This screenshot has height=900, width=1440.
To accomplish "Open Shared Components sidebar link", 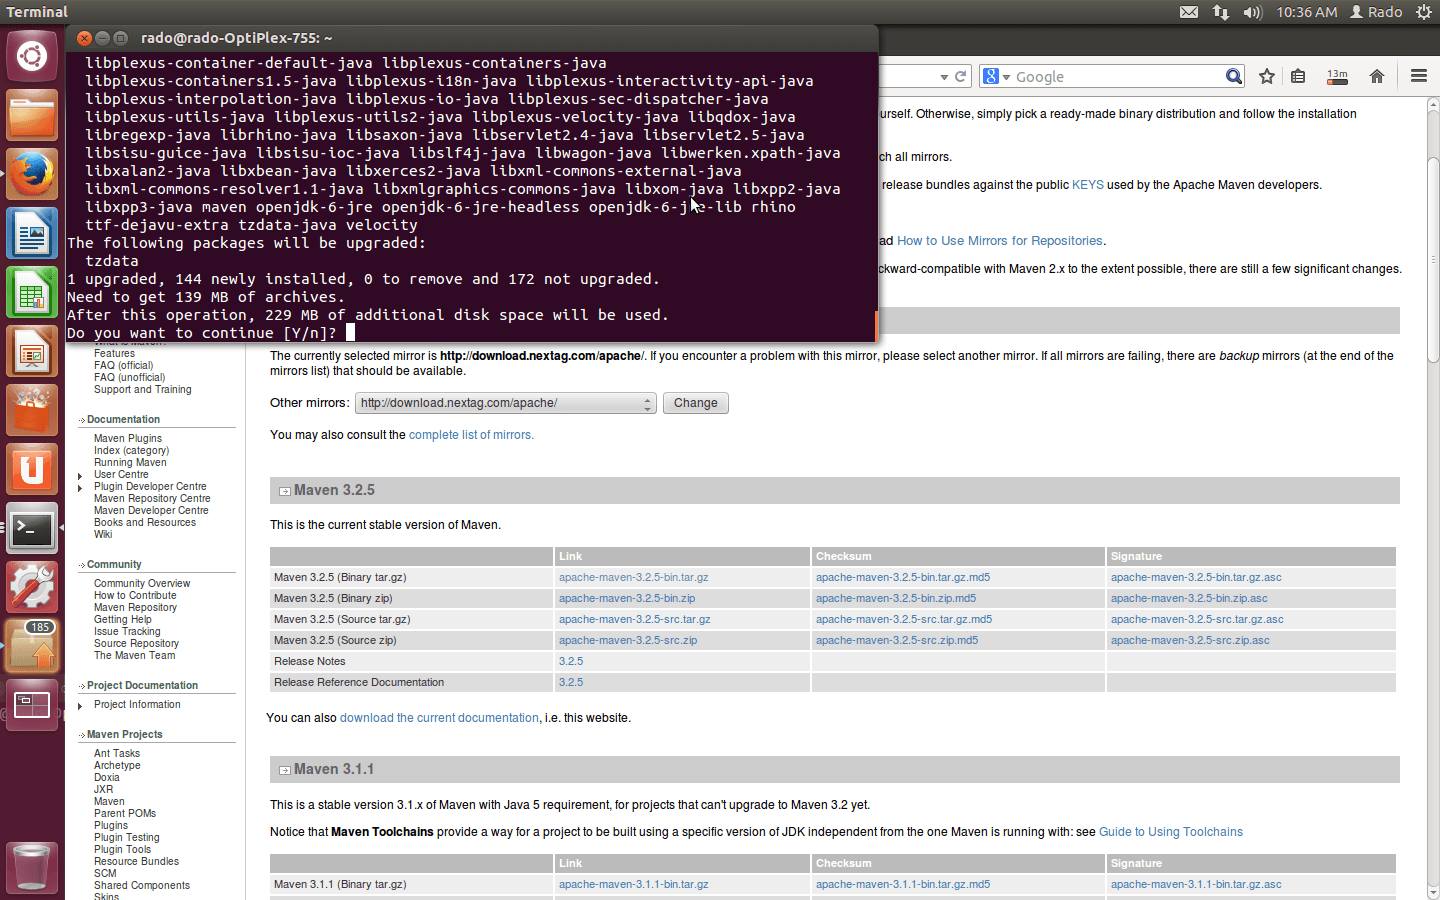I will click(142, 885).
